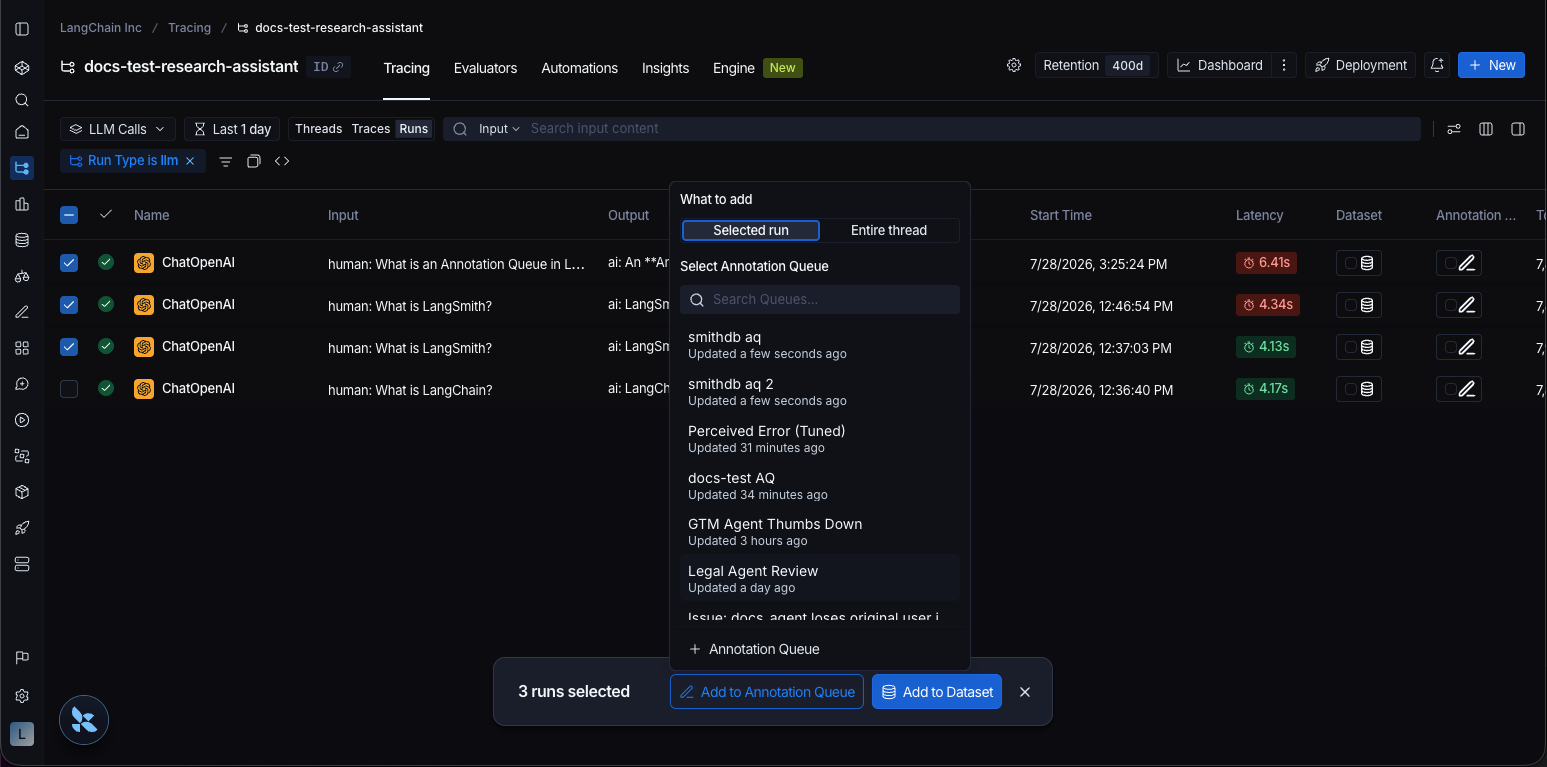Open the sidebar rocket deployments icon
This screenshot has height=767, width=1547.
tap(22, 528)
